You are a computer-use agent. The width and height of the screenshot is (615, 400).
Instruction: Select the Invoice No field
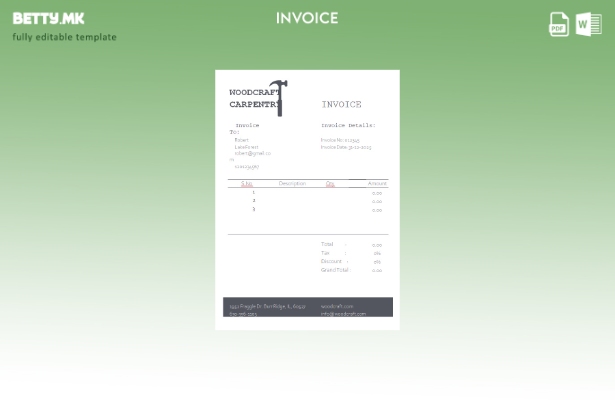click(340, 140)
